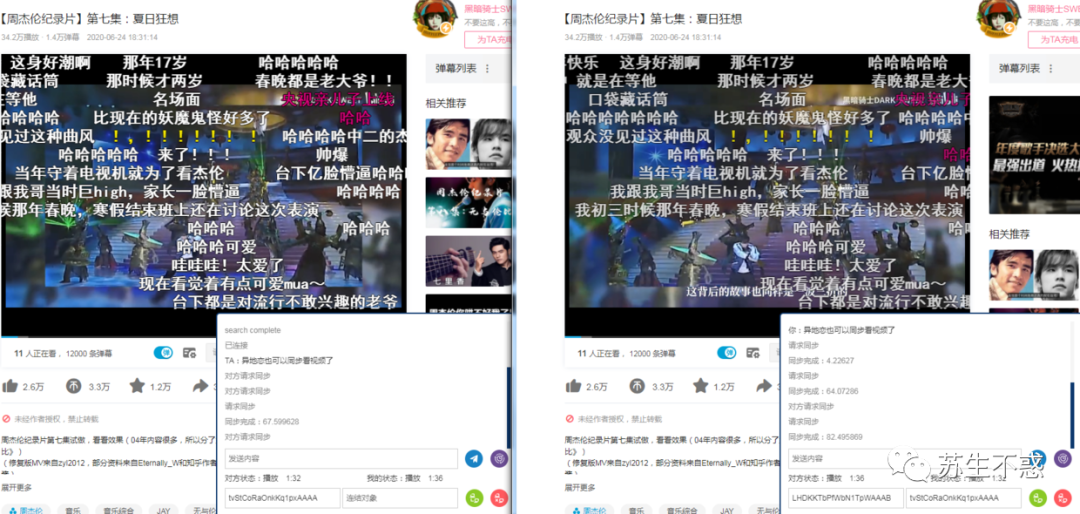
Task: Open uploader avatar in the left window
Action: click(x=434, y=19)
